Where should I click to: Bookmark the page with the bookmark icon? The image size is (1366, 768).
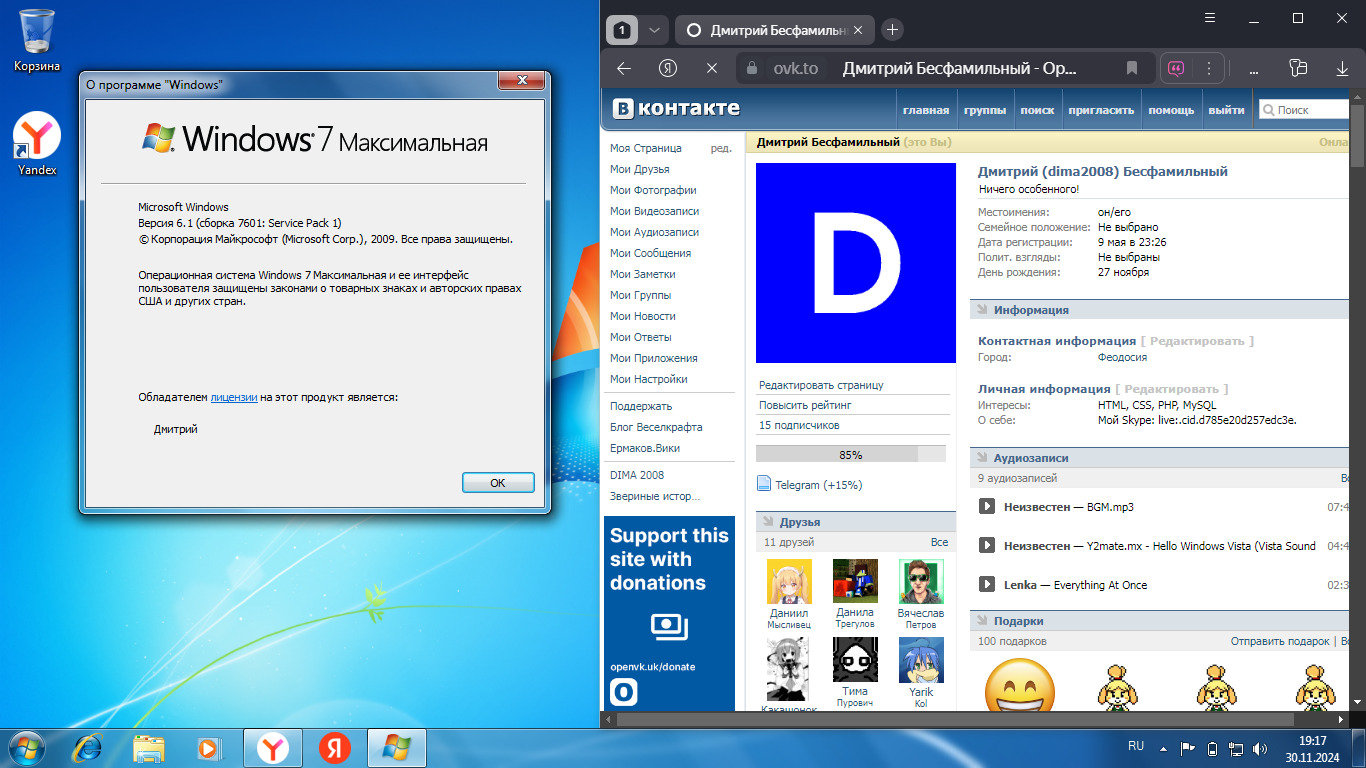pos(1132,68)
